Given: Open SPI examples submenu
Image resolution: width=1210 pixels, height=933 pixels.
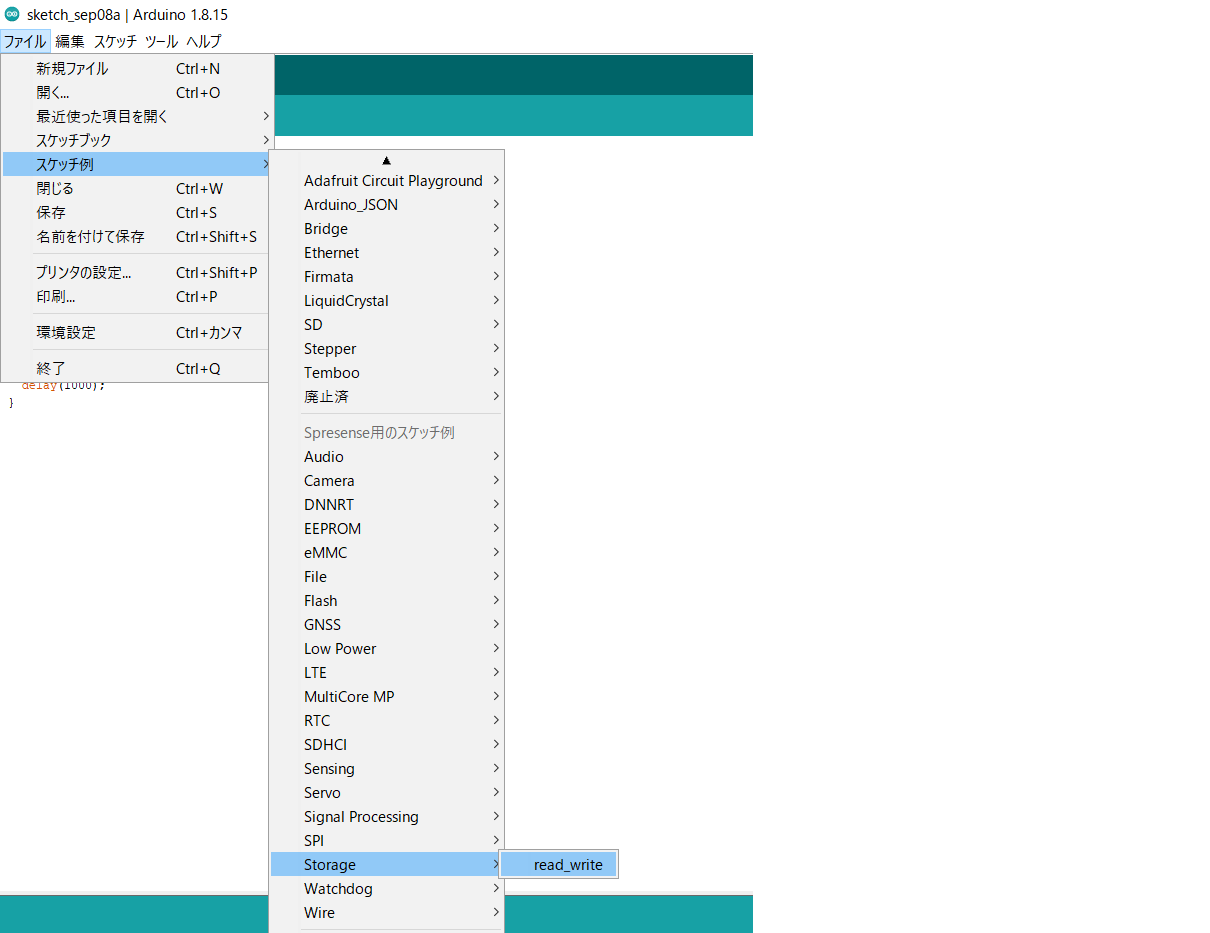Looking at the screenshot, I should (386, 841).
